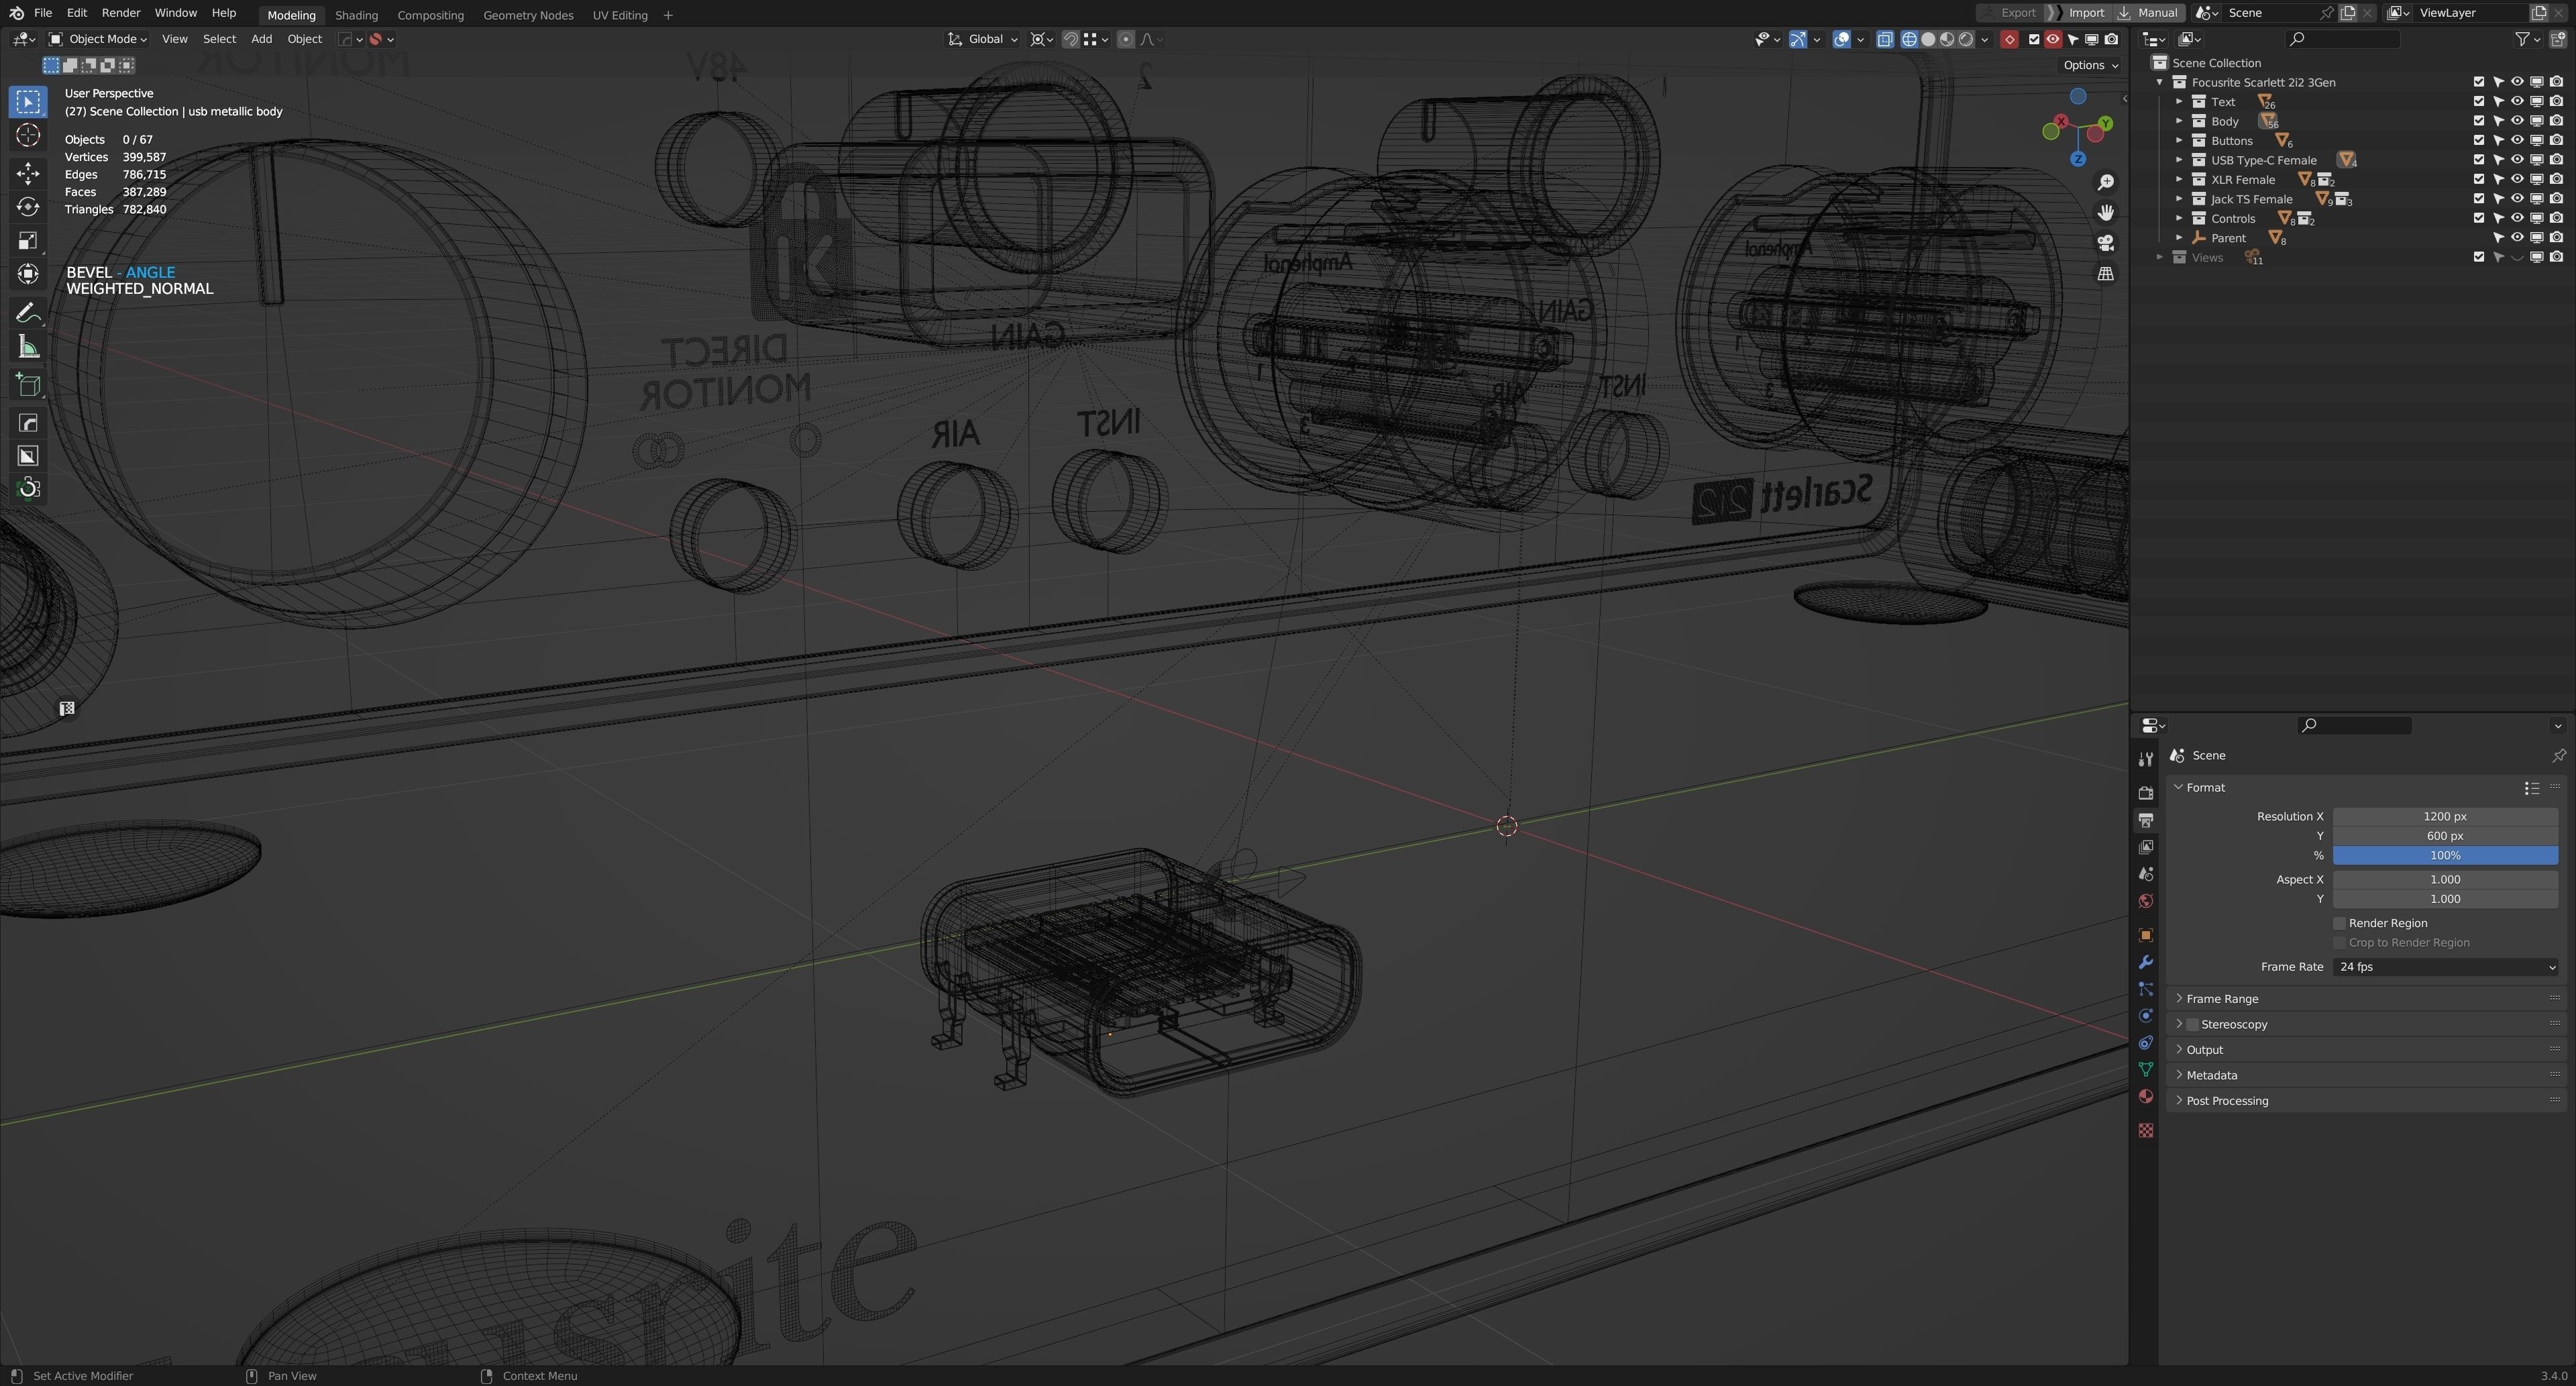Click the zoom magnifier viewport gizmo
This screenshot has width=2576, height=1386.
point(2105,182)
